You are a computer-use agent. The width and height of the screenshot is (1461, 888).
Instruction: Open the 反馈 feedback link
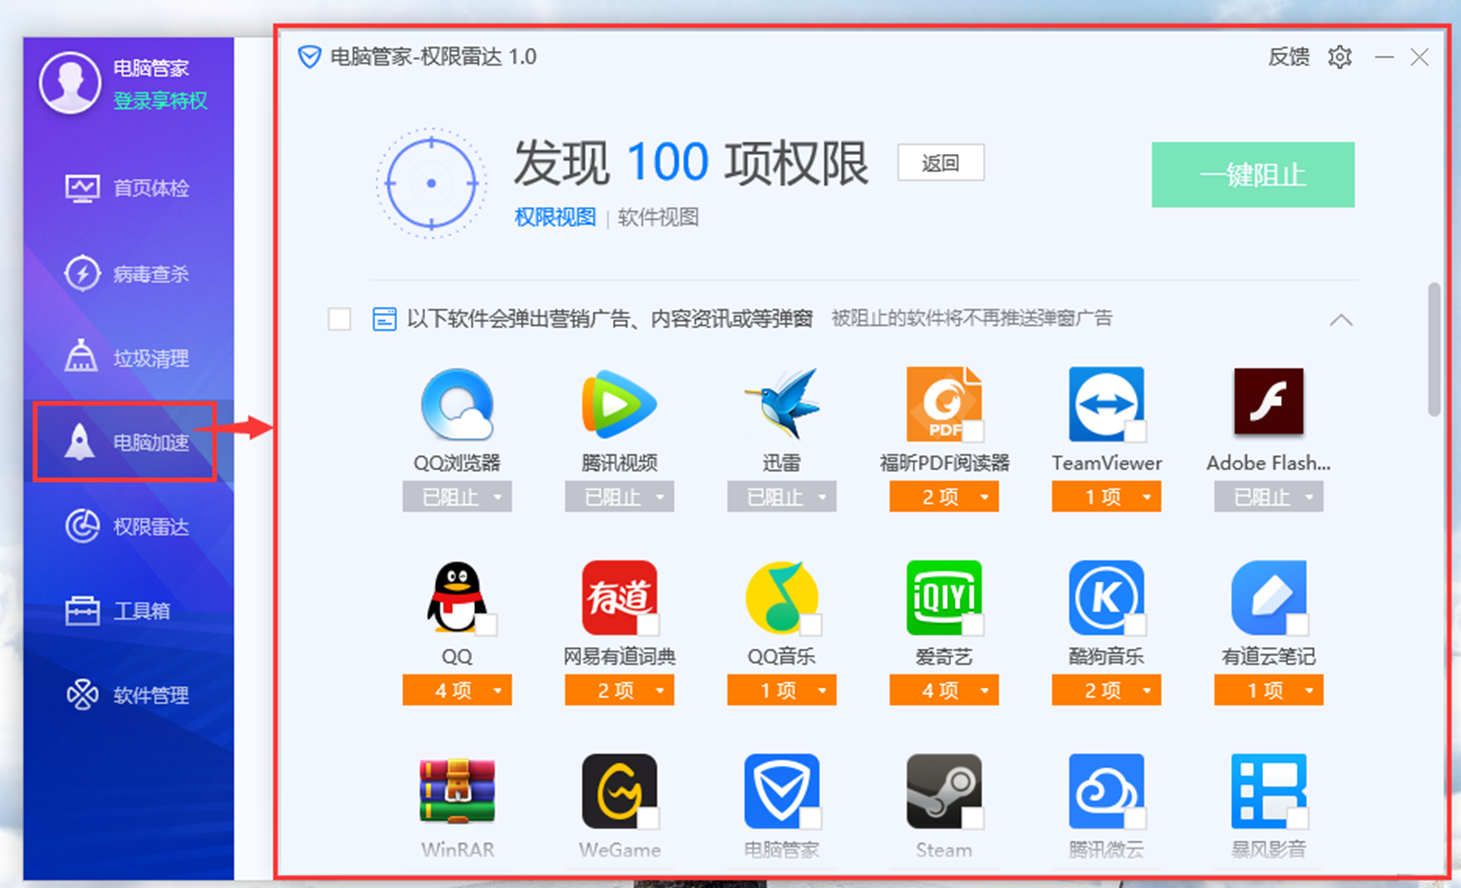tap(1288, 57)
